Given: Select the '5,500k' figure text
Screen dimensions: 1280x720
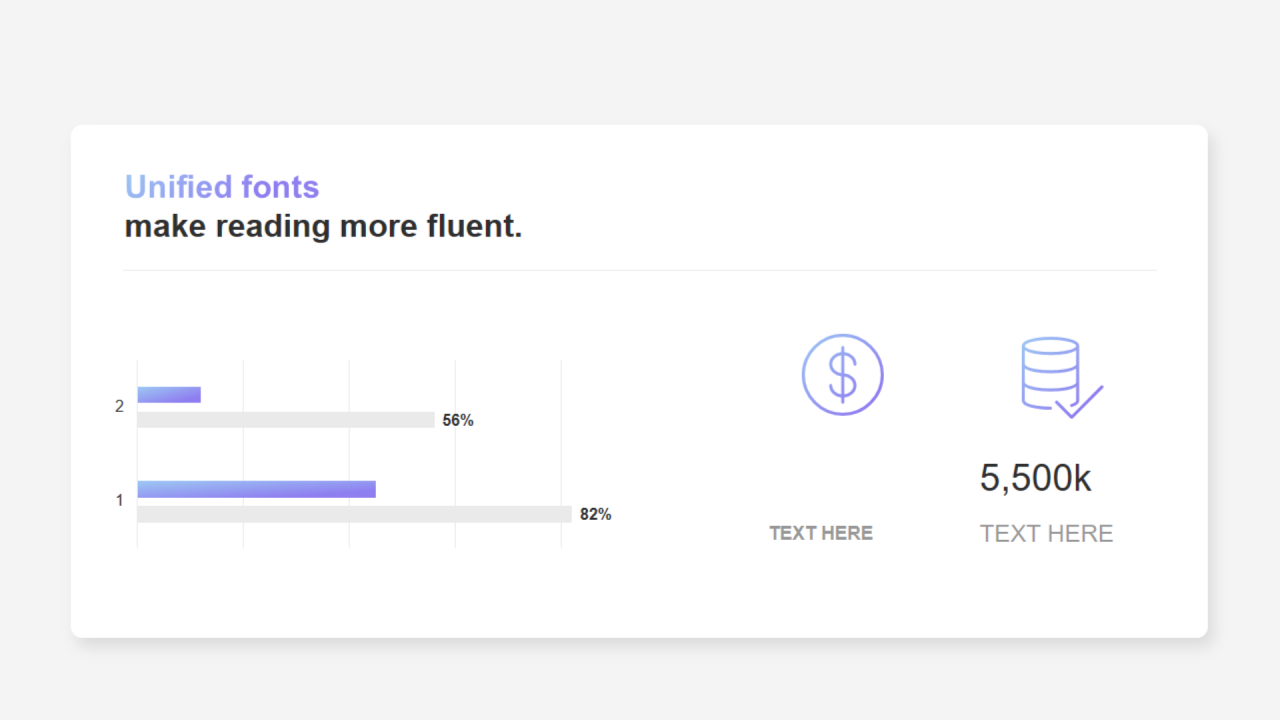Looking at the screenshot, I should (1035, 478).
